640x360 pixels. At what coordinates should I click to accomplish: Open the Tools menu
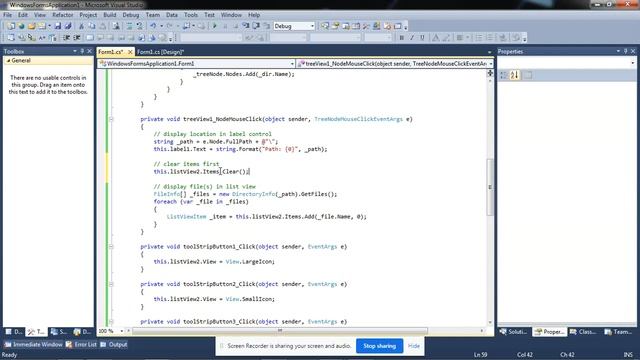(191, 15)
